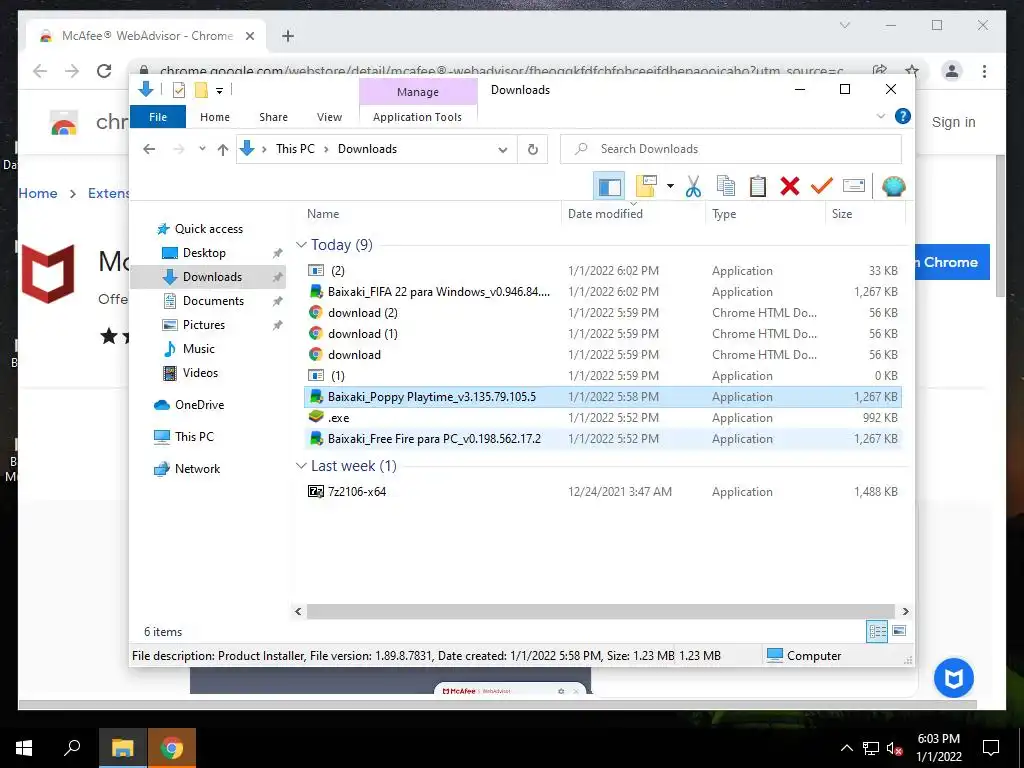Click the red X delete icon

pos(790,187)
